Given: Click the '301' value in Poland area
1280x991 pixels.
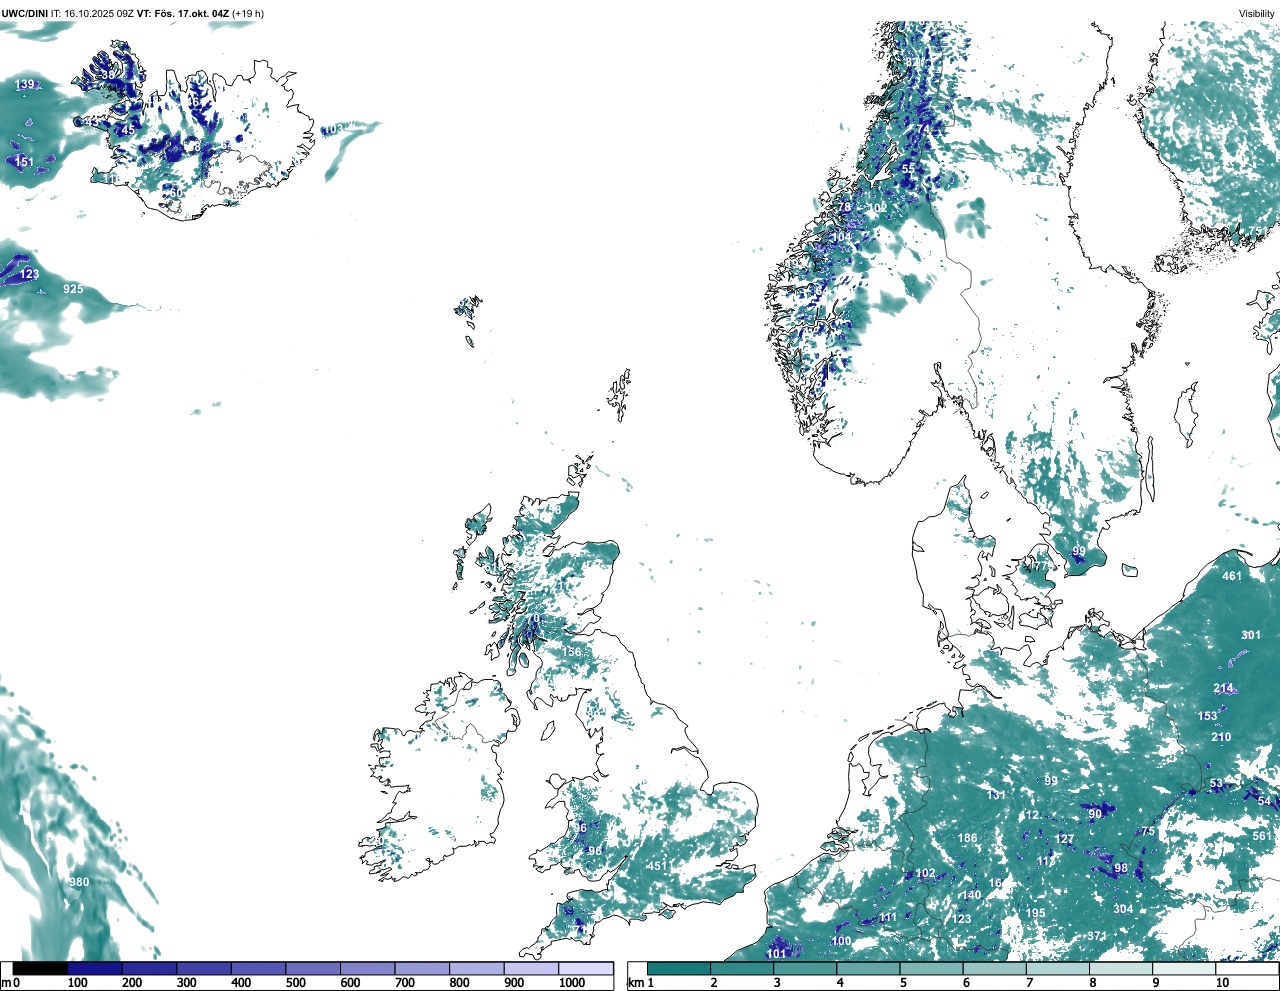Looking at the screenshot, I should pyautogui.click(x=1251, y=635).
